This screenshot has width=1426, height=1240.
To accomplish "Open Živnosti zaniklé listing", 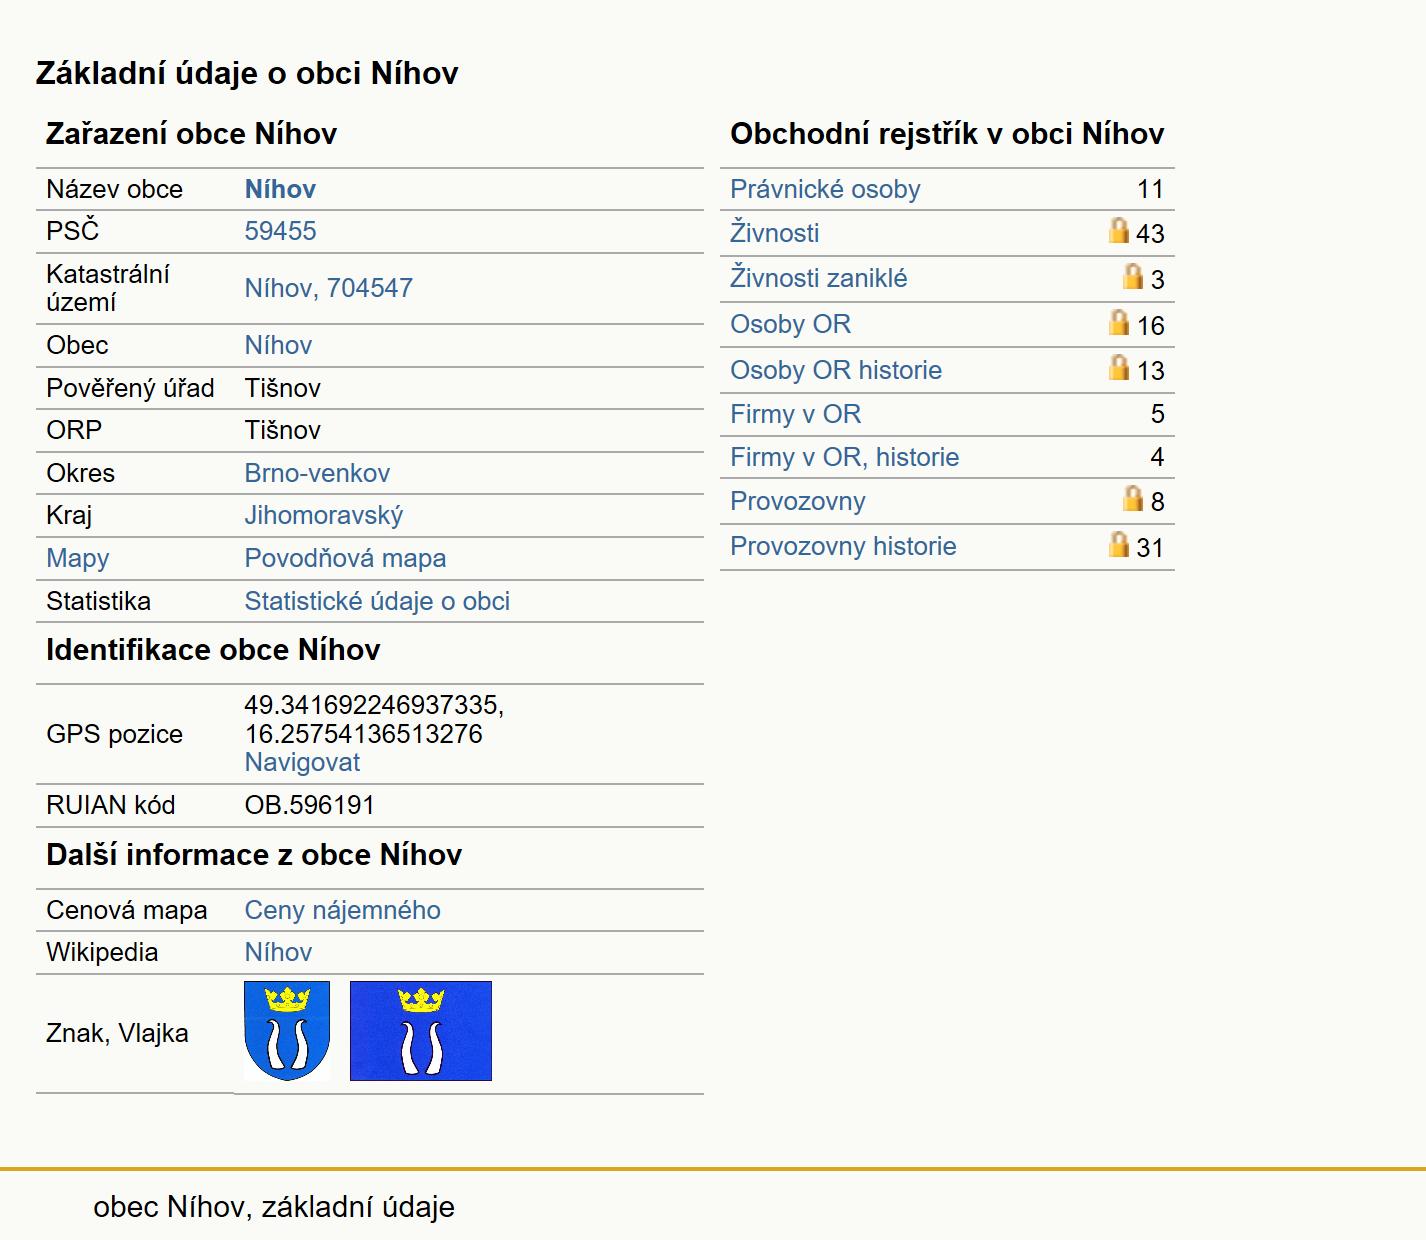I will 818,278.
